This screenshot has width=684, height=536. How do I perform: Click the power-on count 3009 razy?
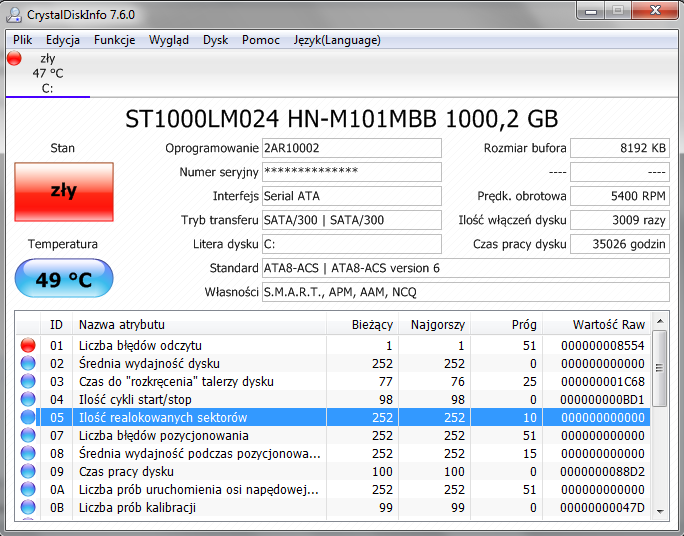tap(620, 220)
